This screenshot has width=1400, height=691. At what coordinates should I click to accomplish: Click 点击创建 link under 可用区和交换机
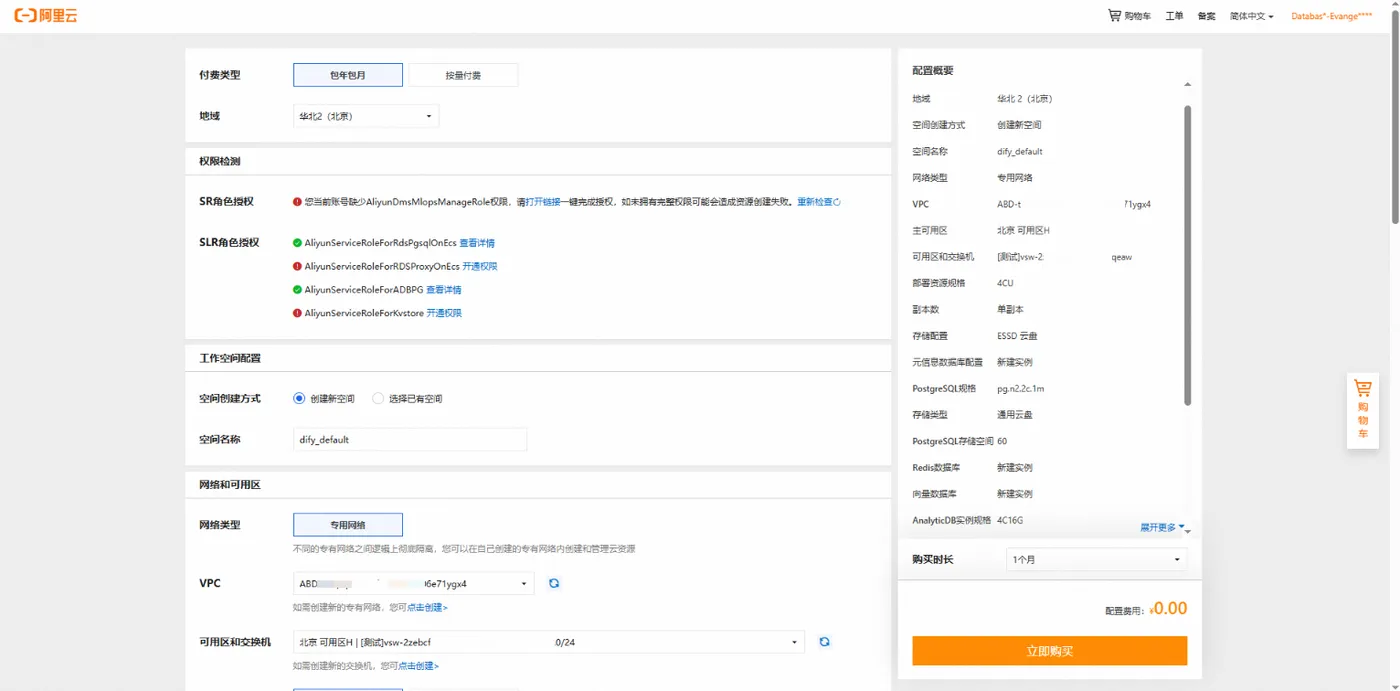pos(418,666)
